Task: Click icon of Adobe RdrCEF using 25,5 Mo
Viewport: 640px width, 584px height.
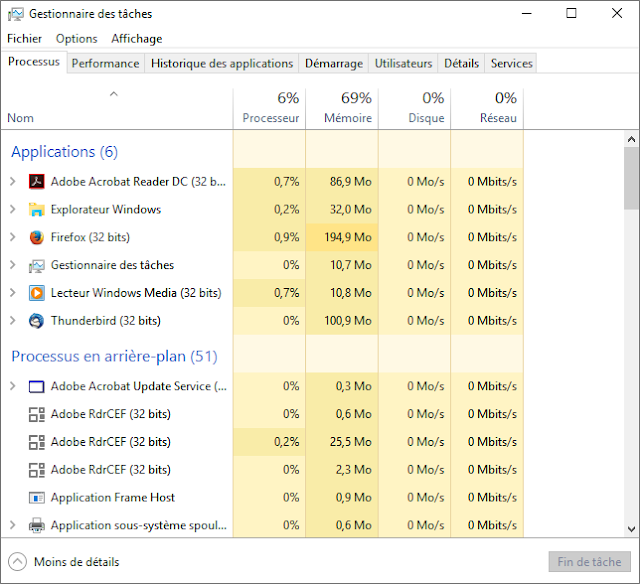Action: 37,442
